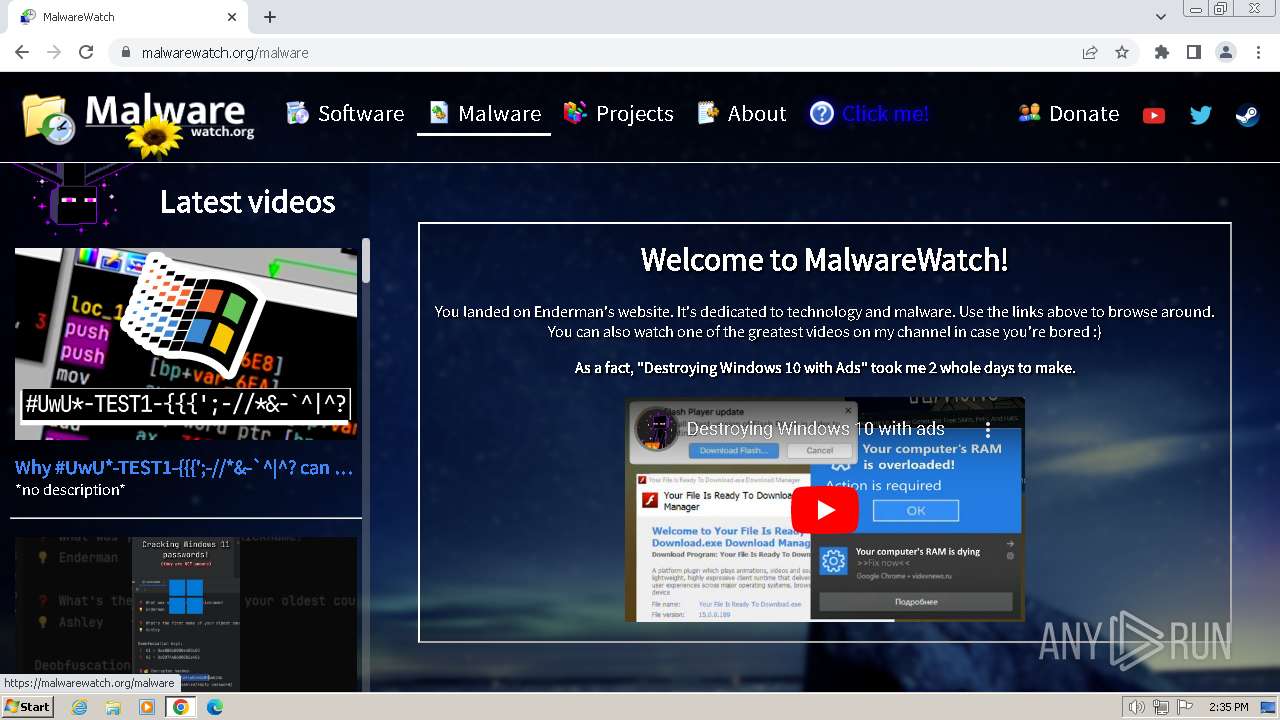Image resolution: width=1280 pixels, height=720 pixels.
Task: Click the taskbar clock showing 2:35 PM
Action: 1228,707
